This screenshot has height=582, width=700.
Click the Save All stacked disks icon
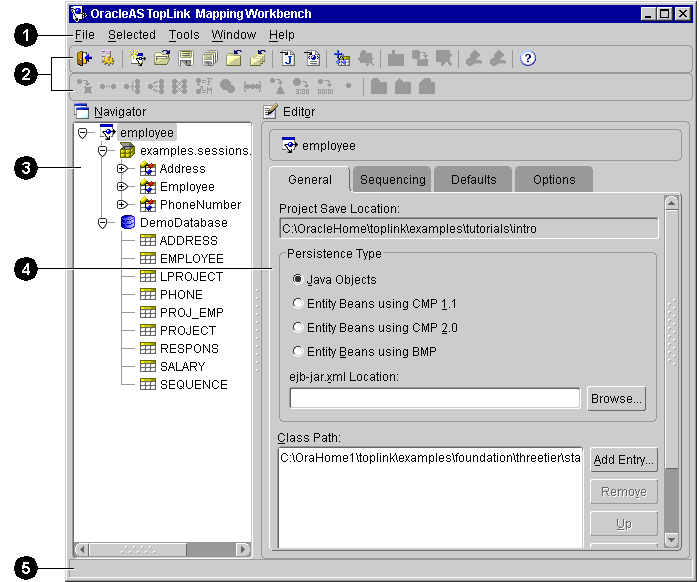[210, 58]
